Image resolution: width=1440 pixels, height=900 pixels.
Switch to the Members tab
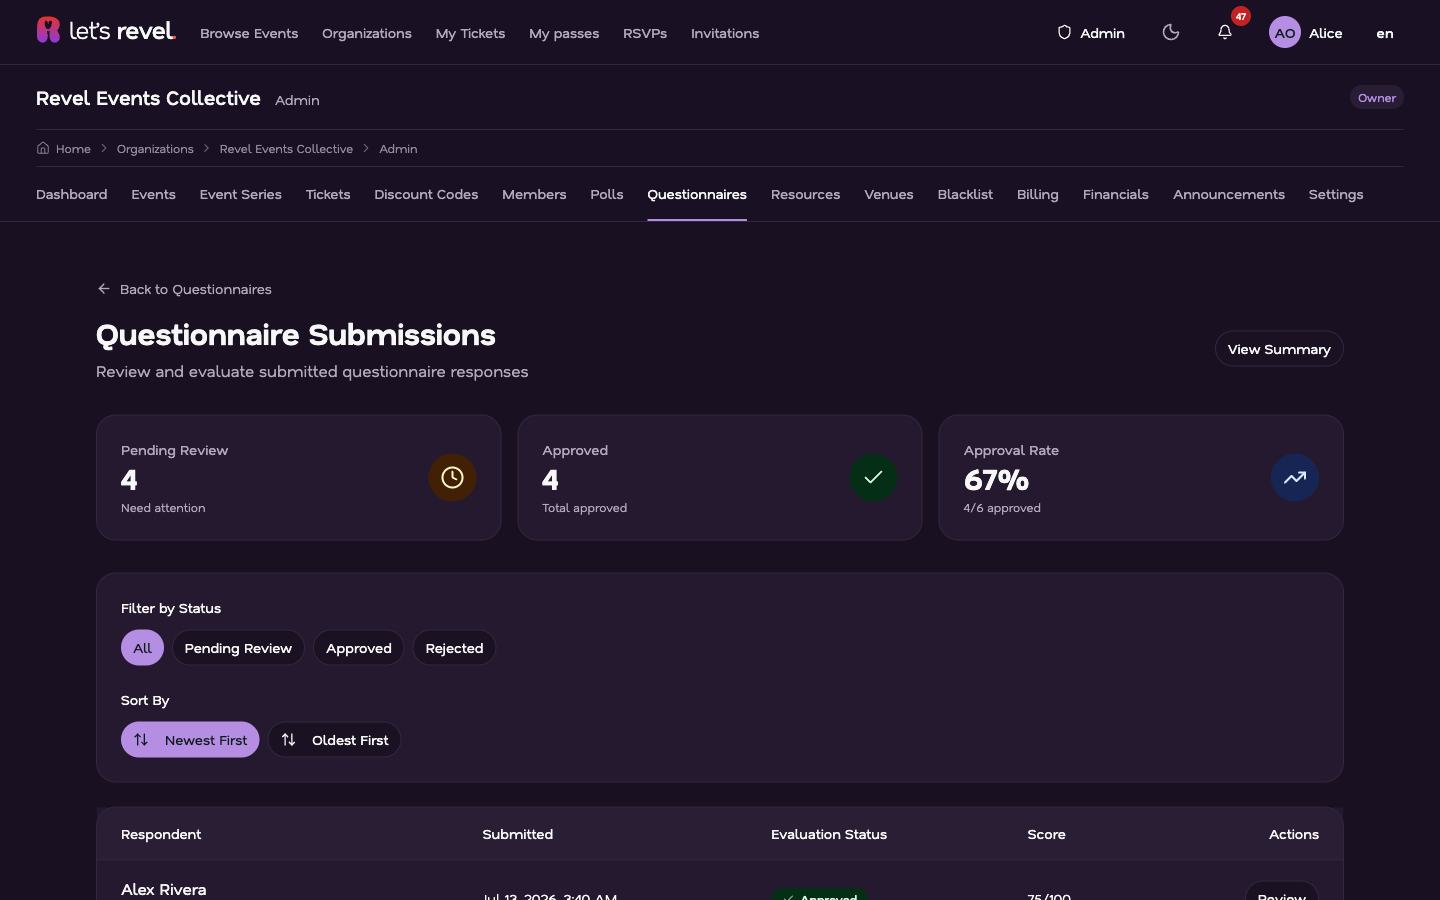coord(534,194)
